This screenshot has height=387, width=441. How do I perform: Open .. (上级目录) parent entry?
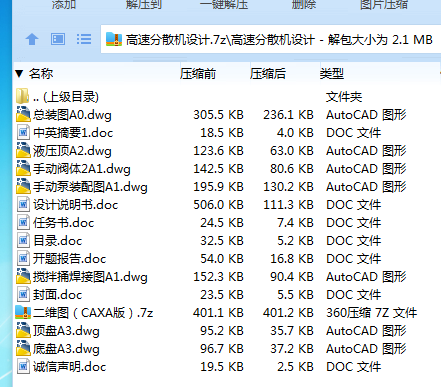pos(66,97)
